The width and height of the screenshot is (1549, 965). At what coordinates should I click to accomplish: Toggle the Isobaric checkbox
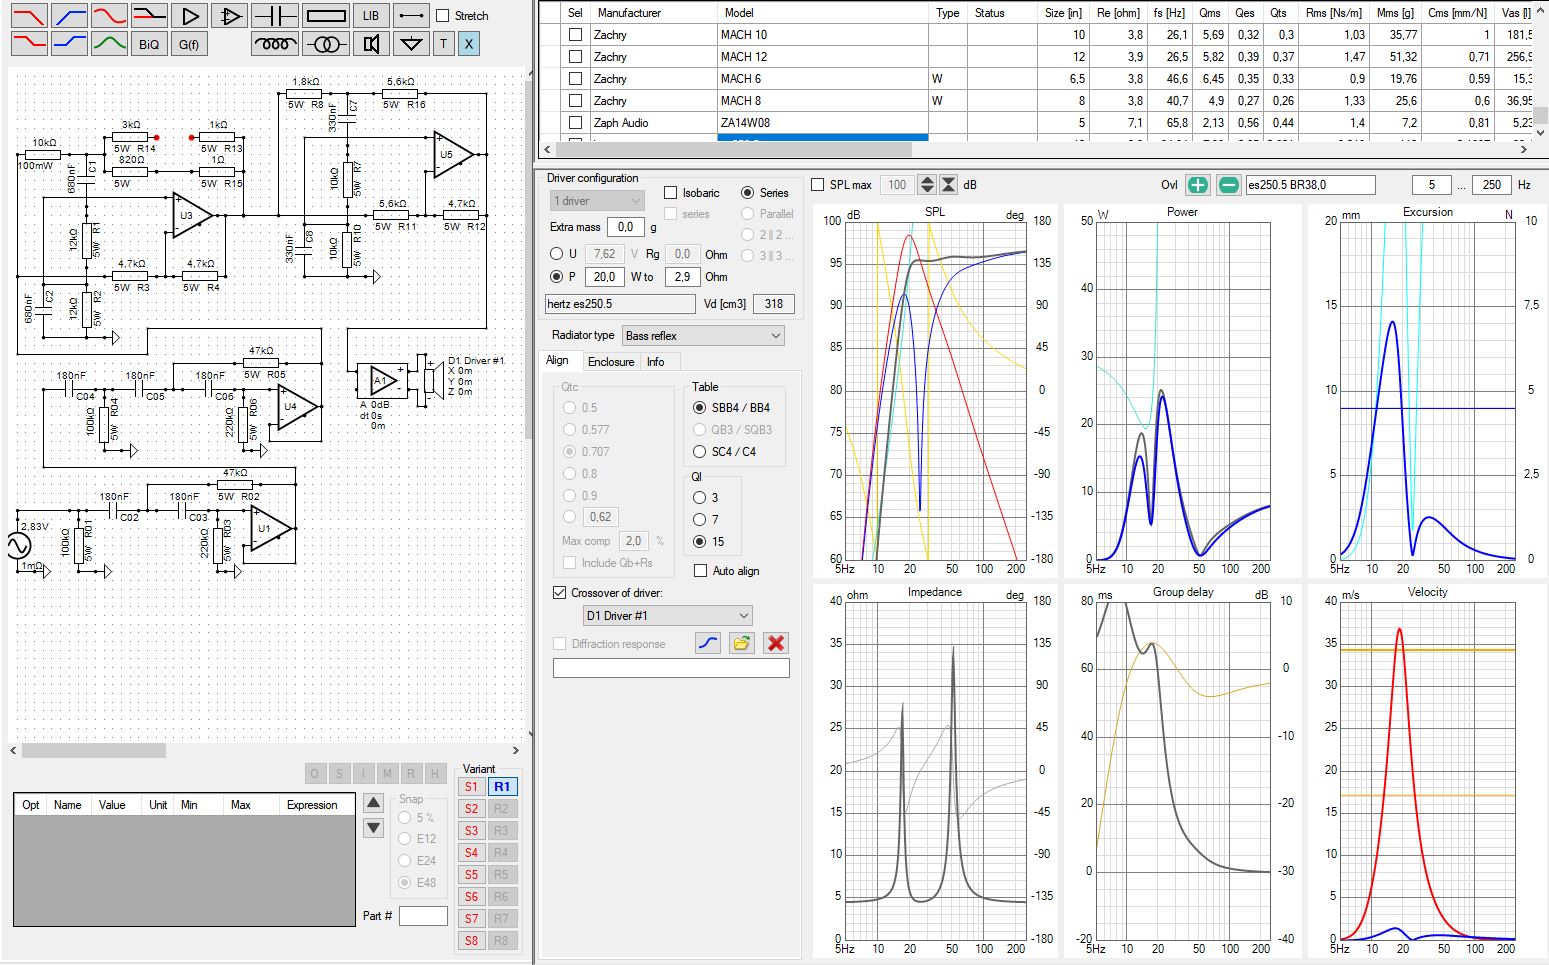pyautogui.click(x=671, y=193)
